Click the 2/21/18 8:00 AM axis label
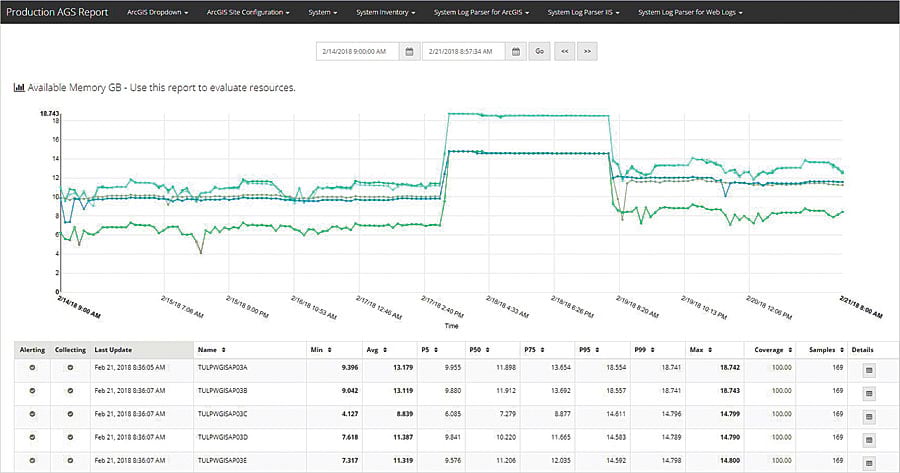 pos(861,307)
